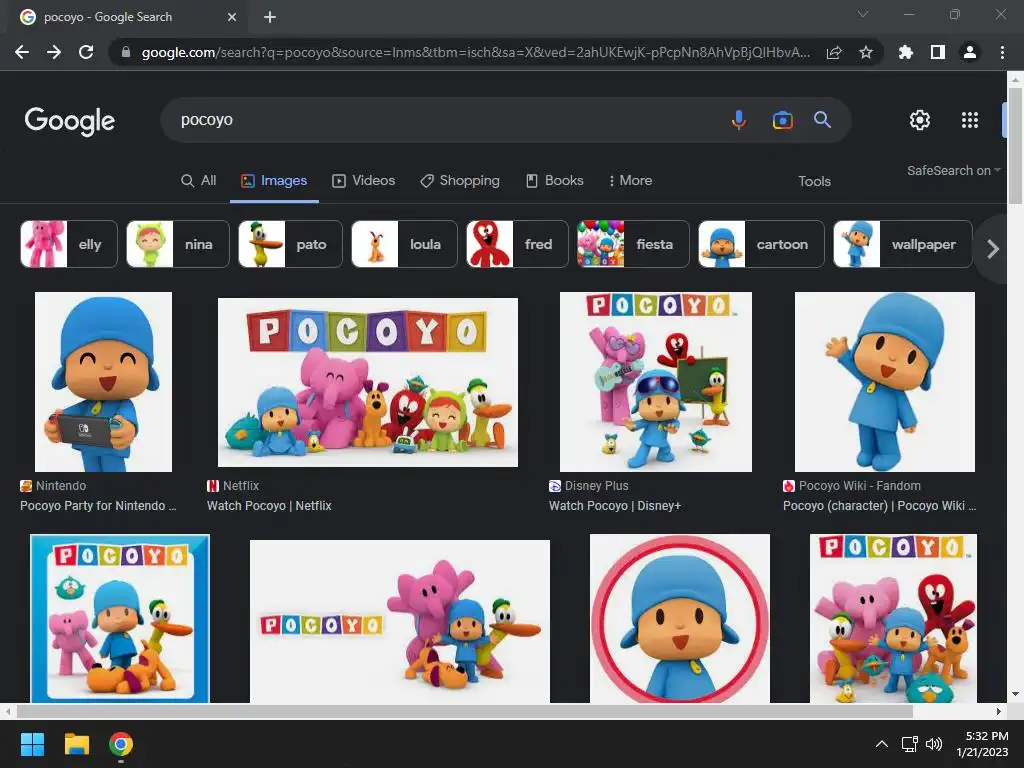Expand the More search options menu
This screenshot has width=1024, height=768.
pyautogui.click(x=630, y=181)
